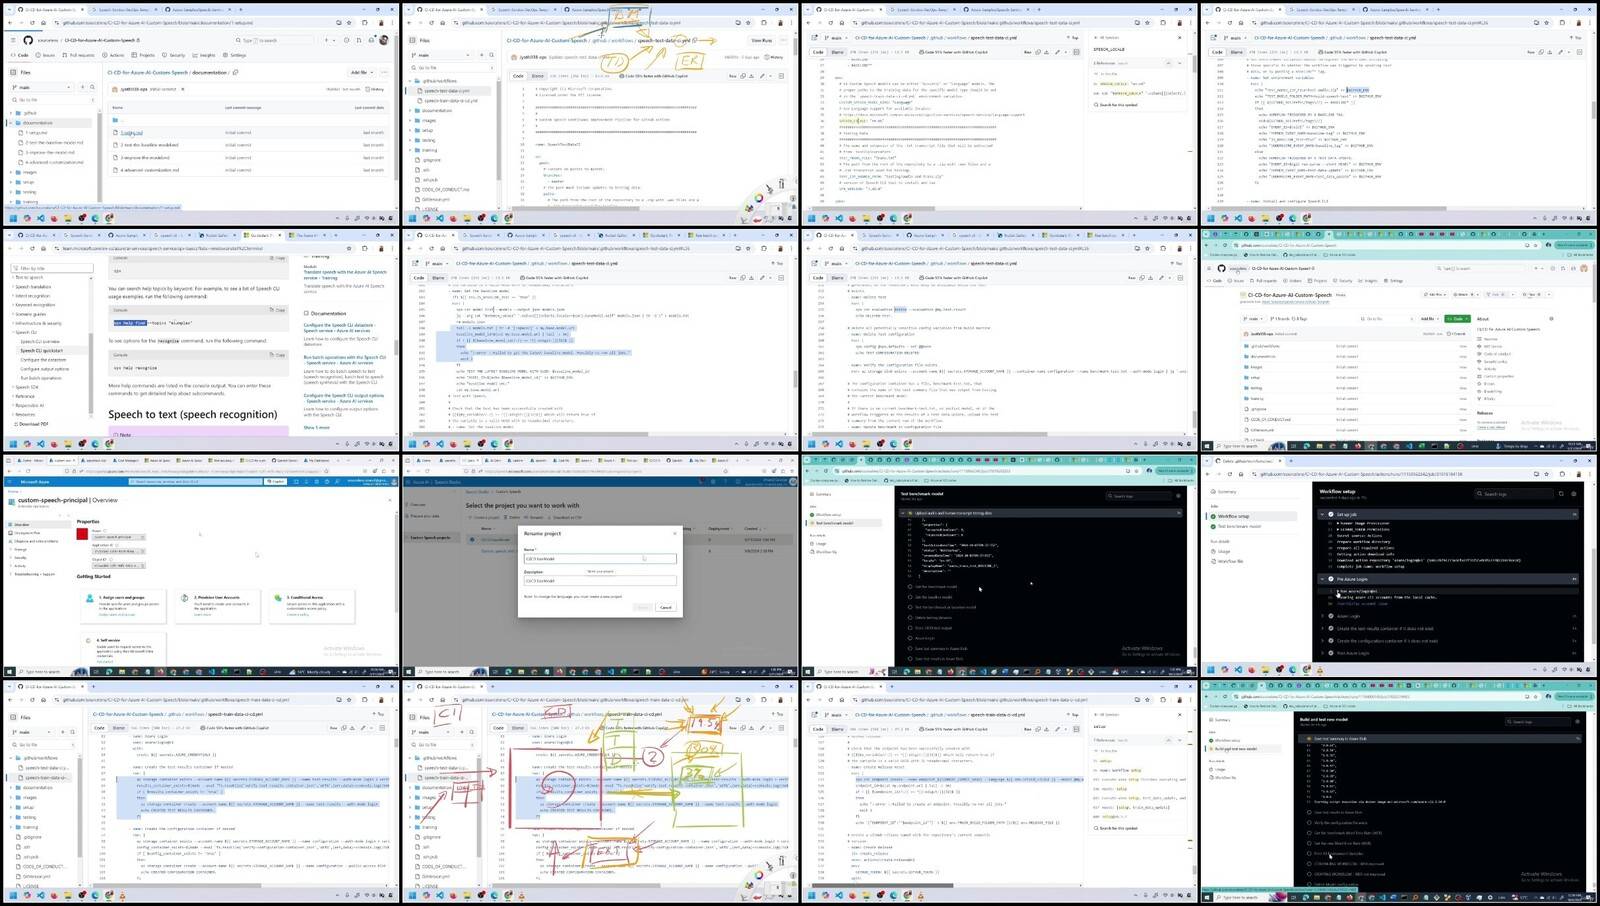Open Add file dropdown on documentation folder page
Viewport: 1600px width, 906px height.
tap(360, 72)
